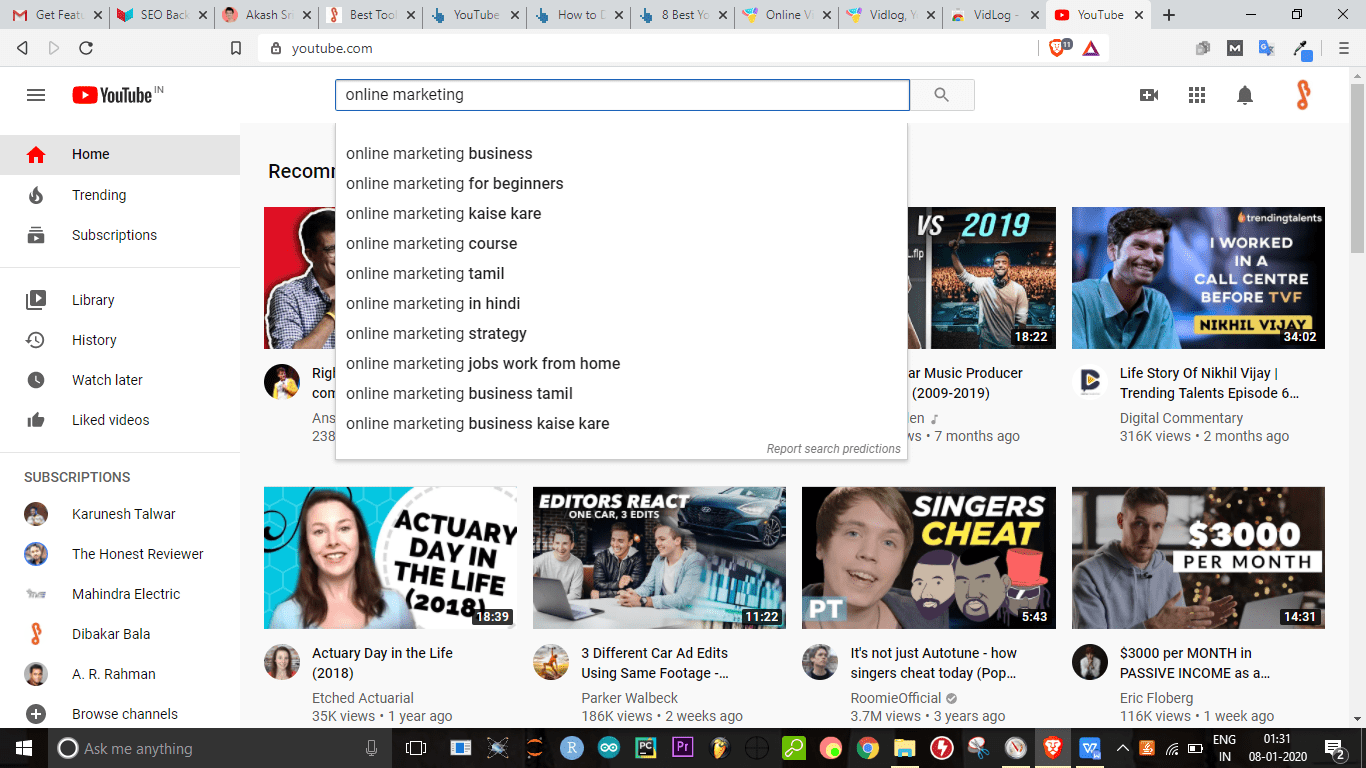The image size is (1366, 768).
Task: Open History in sidebar
Action: pos(120,340)
